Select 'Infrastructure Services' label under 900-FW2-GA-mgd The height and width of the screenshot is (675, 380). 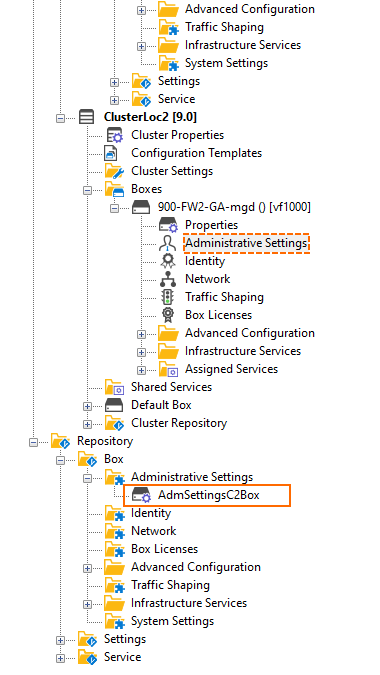click(x=243, y=351)
